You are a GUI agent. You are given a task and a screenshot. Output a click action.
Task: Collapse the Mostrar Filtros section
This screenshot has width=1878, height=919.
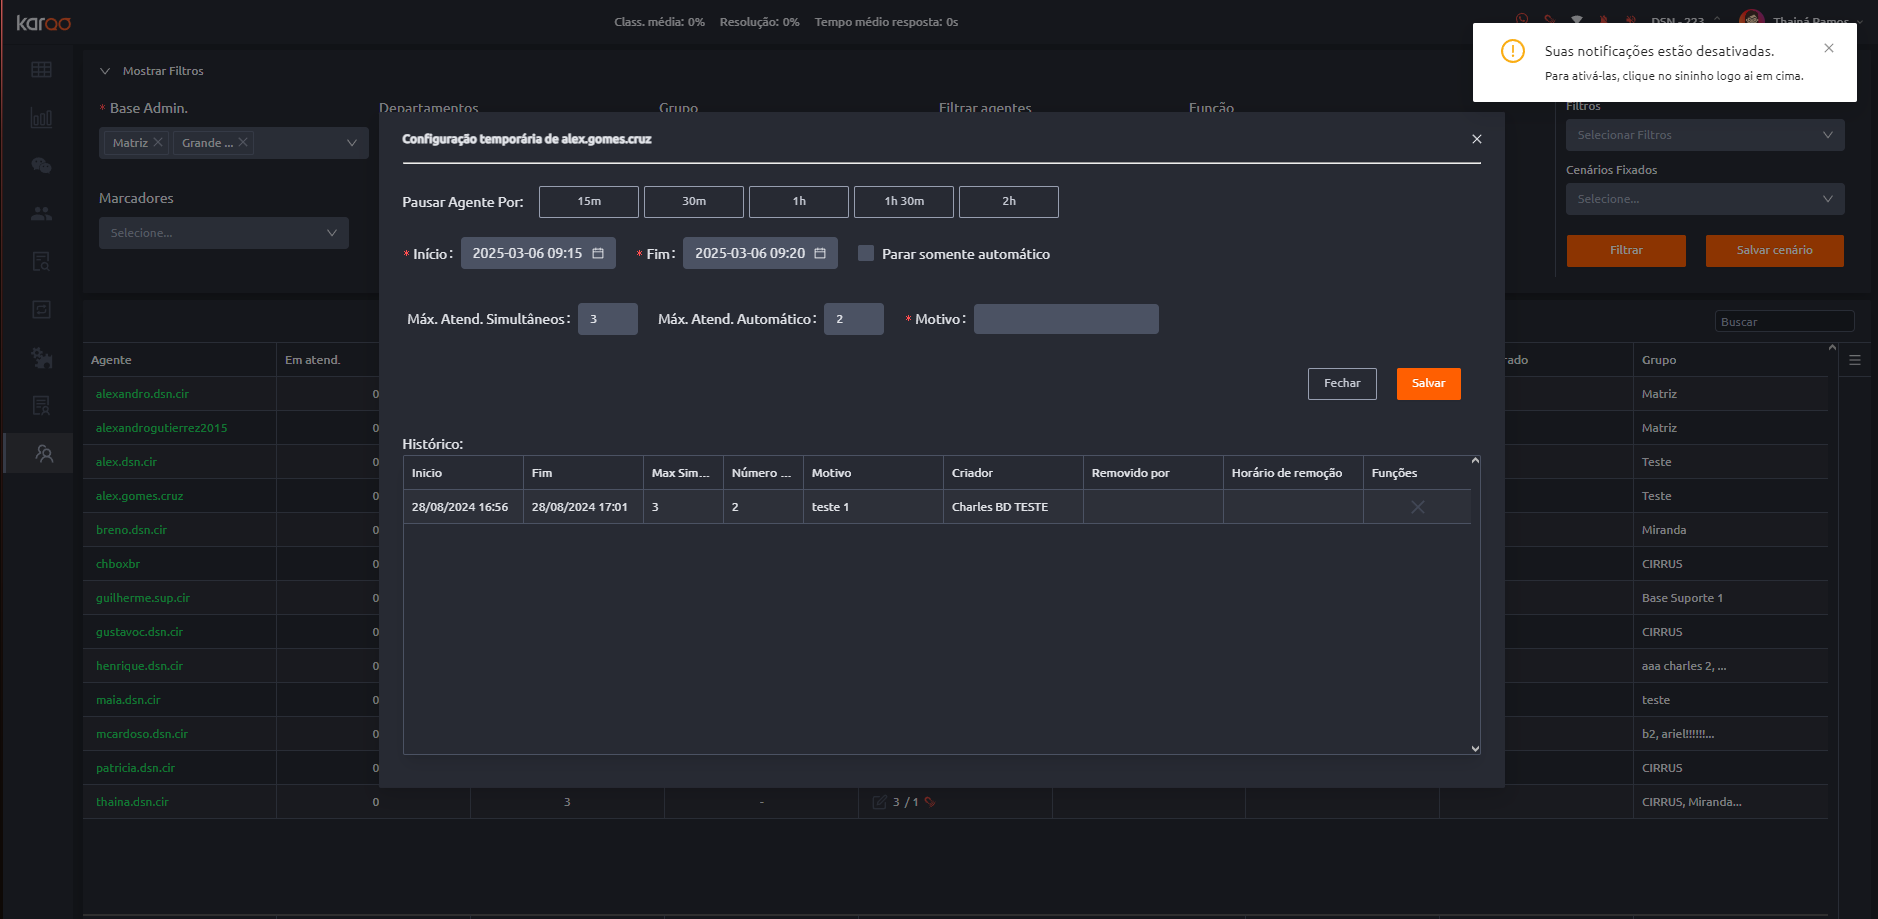pyautogui.click(x=105, y=71)
